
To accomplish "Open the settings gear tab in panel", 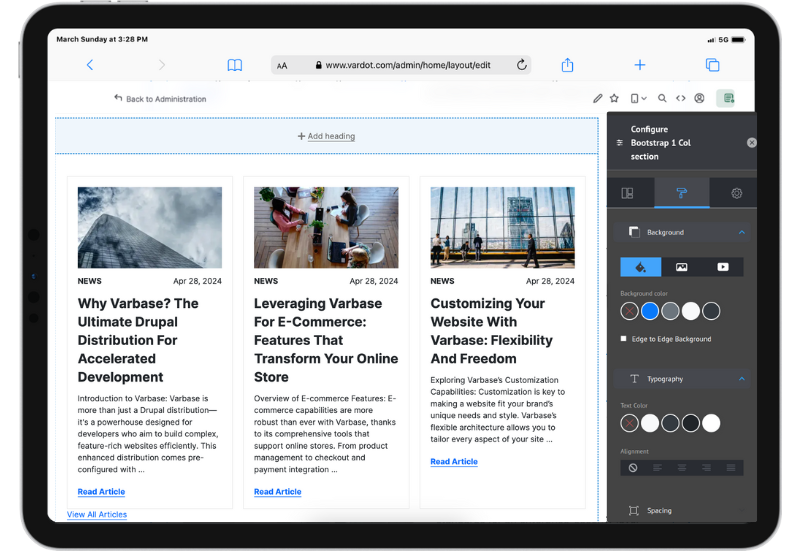I will 737,193.
